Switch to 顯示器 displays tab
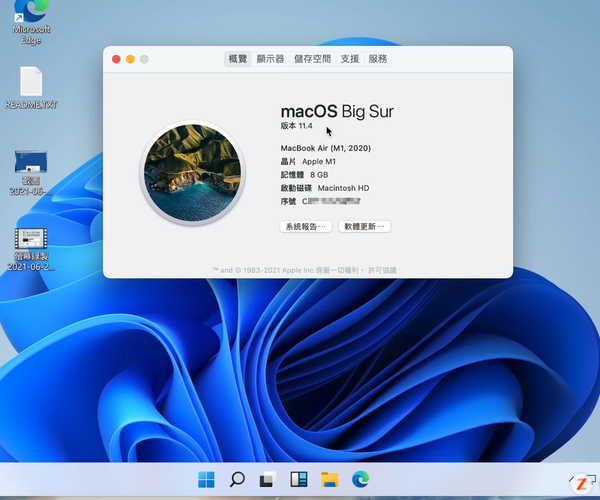This screenshot has height=500, width=600. (x=270, y=59)
